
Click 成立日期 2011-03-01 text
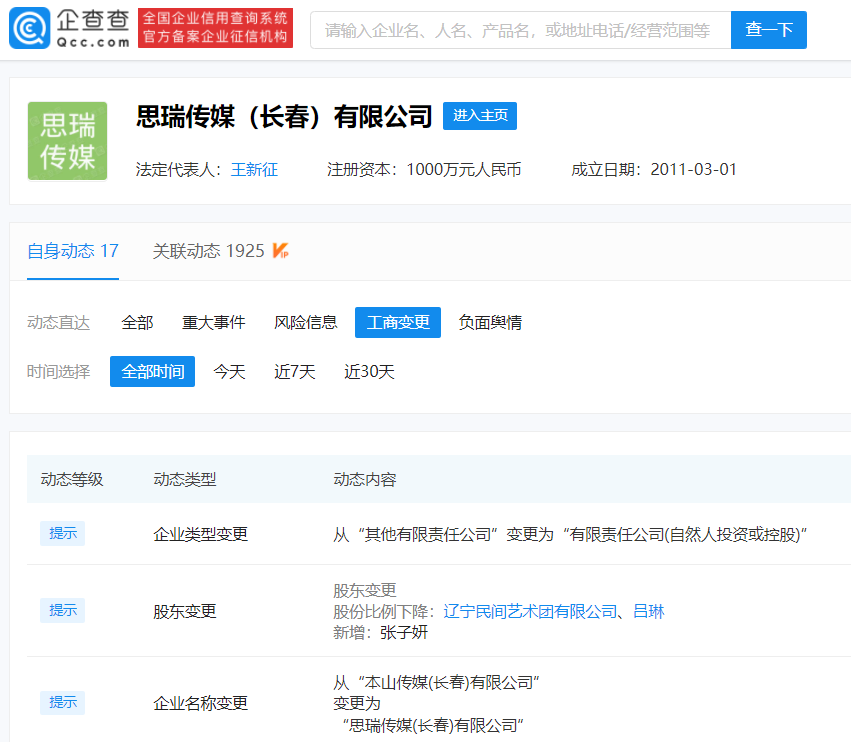pos(654,170)
